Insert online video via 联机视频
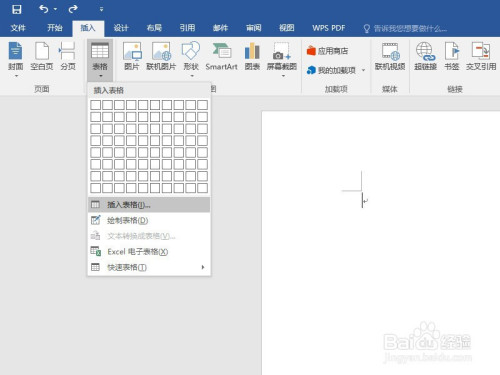The width and height of the screenshot is (500, 375). (x=390, y=56)
